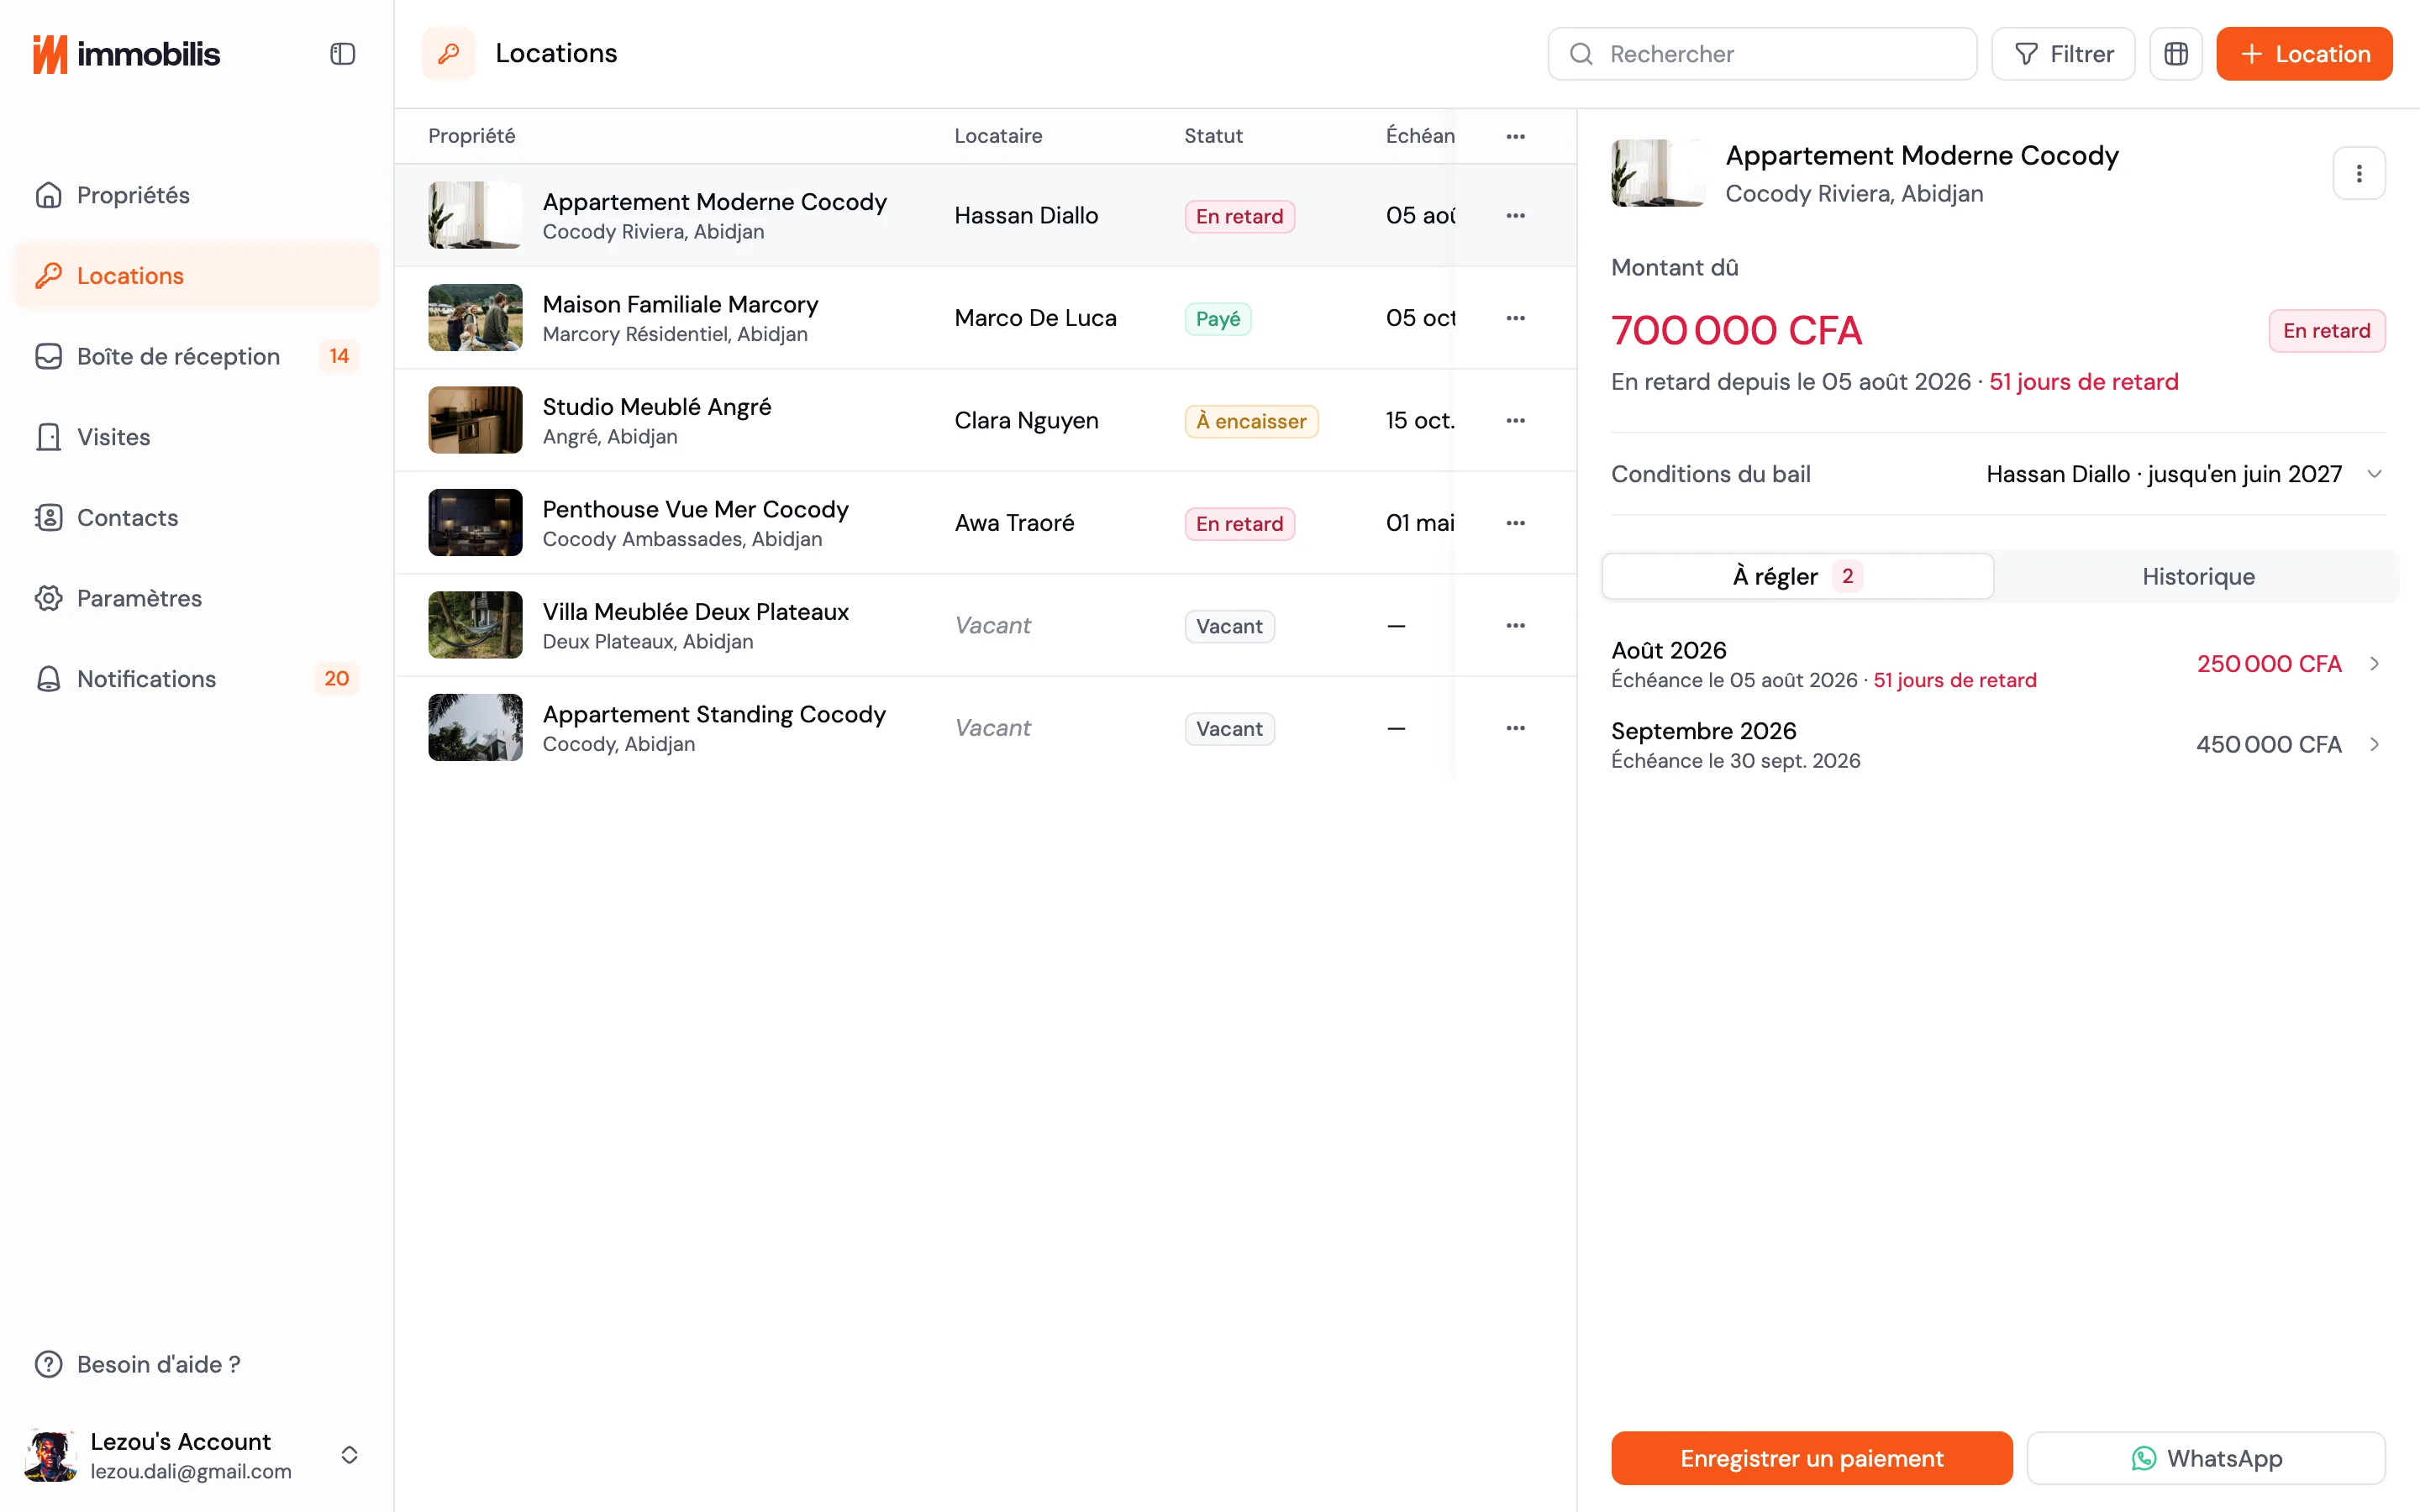This screenshot has height=1512, width=2420.
Task: Open the account switcher chevrons
Action: [349, 1455]
